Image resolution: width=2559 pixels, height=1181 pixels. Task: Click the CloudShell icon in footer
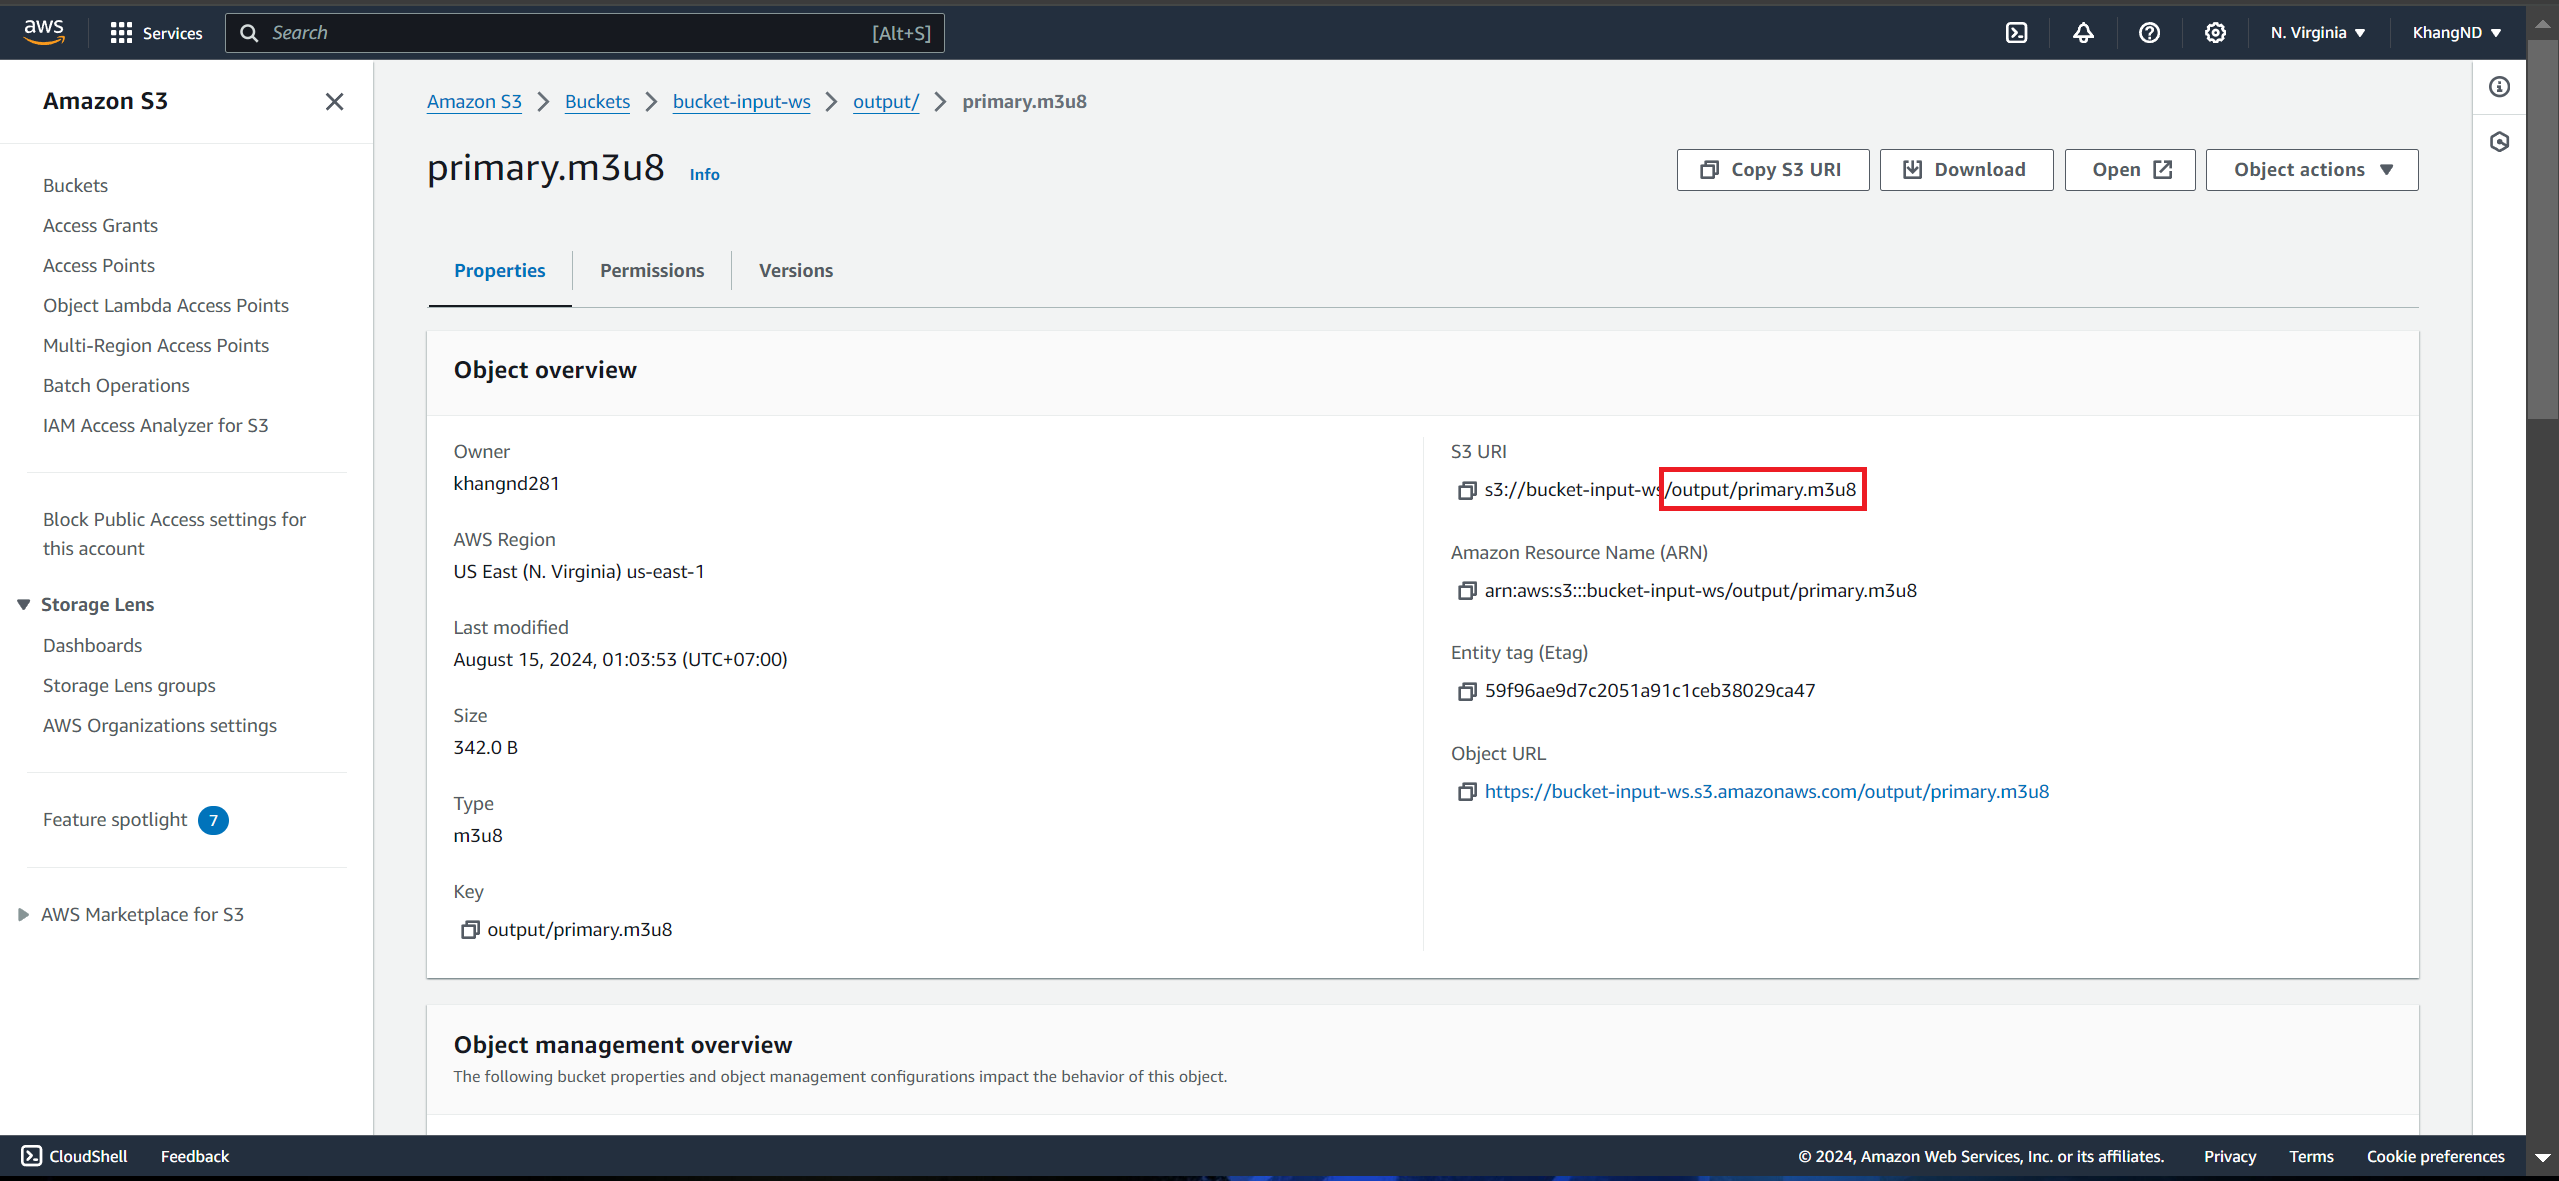click(32, 1156)
